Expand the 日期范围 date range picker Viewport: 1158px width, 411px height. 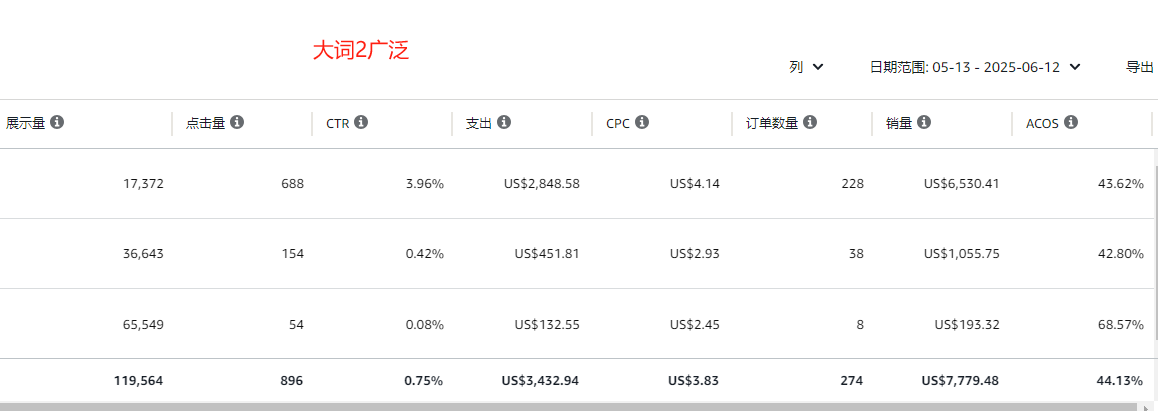[x=976, y=67]
